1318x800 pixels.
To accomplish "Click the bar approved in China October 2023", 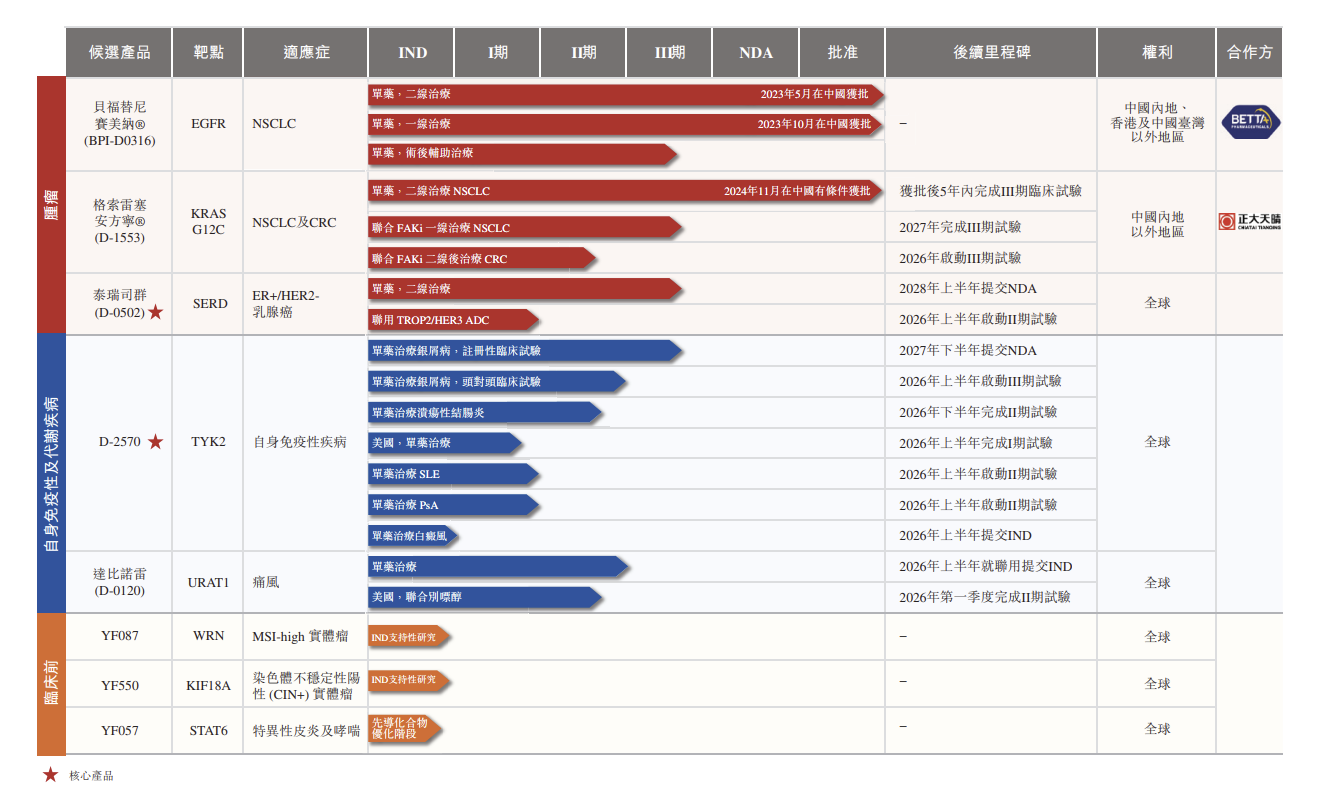I will [x=627, y=124].
